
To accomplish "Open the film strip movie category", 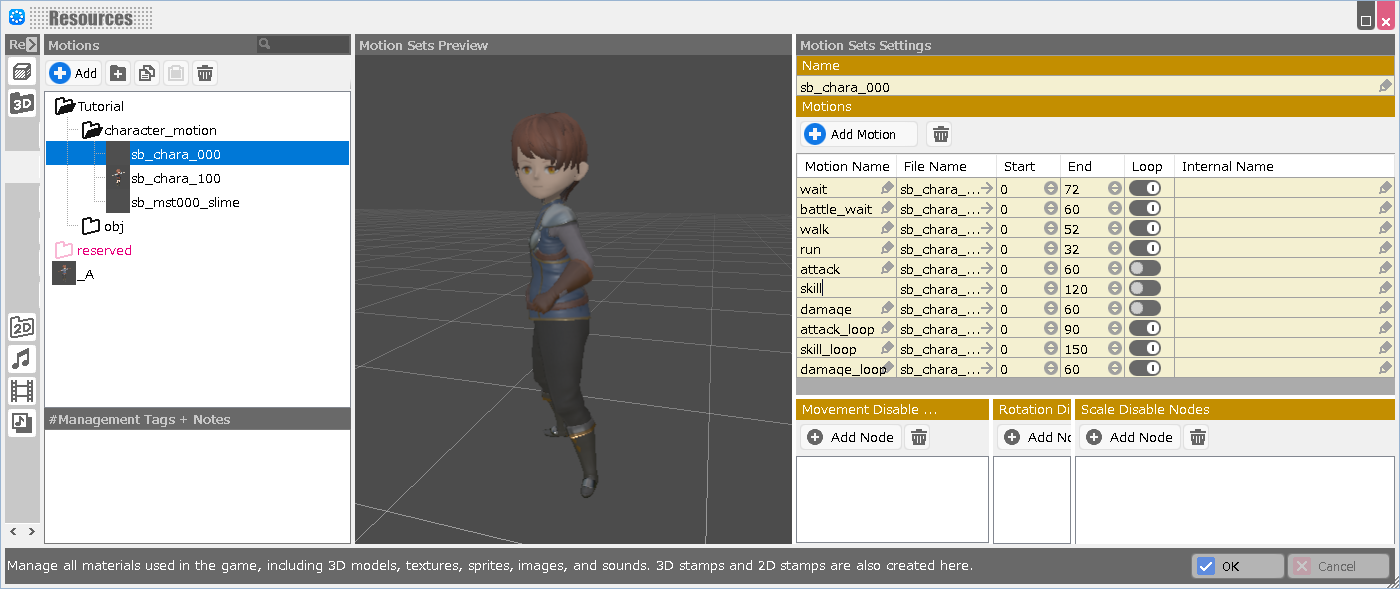I will [22, 391].
